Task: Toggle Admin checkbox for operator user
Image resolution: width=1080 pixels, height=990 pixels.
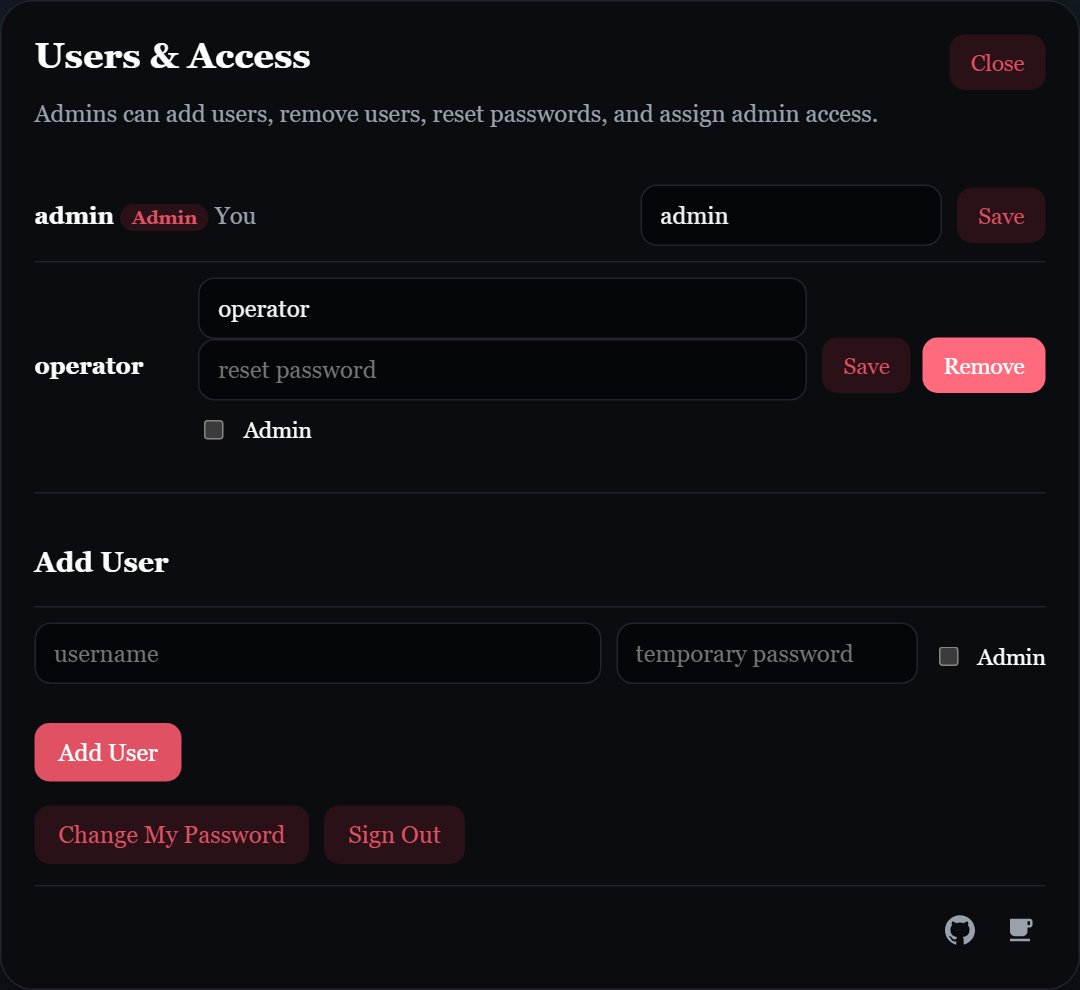Action: click(x=214, y=430)
